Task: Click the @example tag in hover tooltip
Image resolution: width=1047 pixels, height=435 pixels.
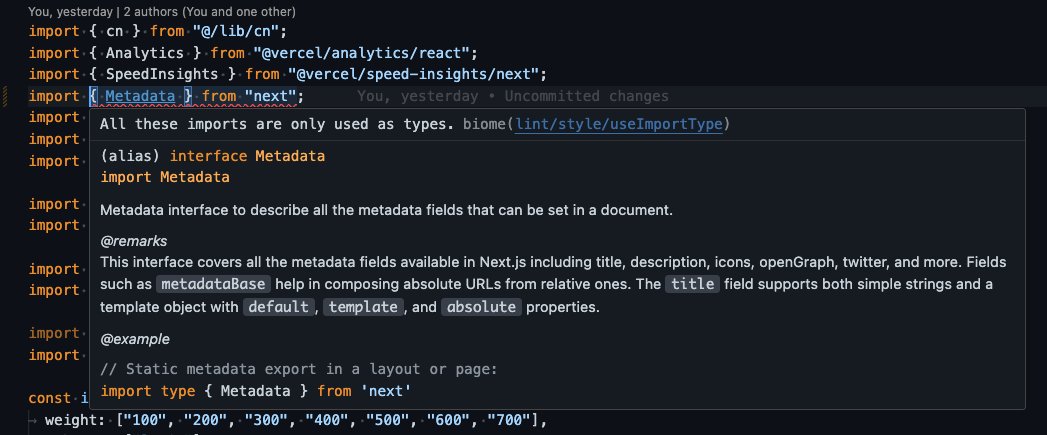Action: pyautogui.click(x=135, y=339)
